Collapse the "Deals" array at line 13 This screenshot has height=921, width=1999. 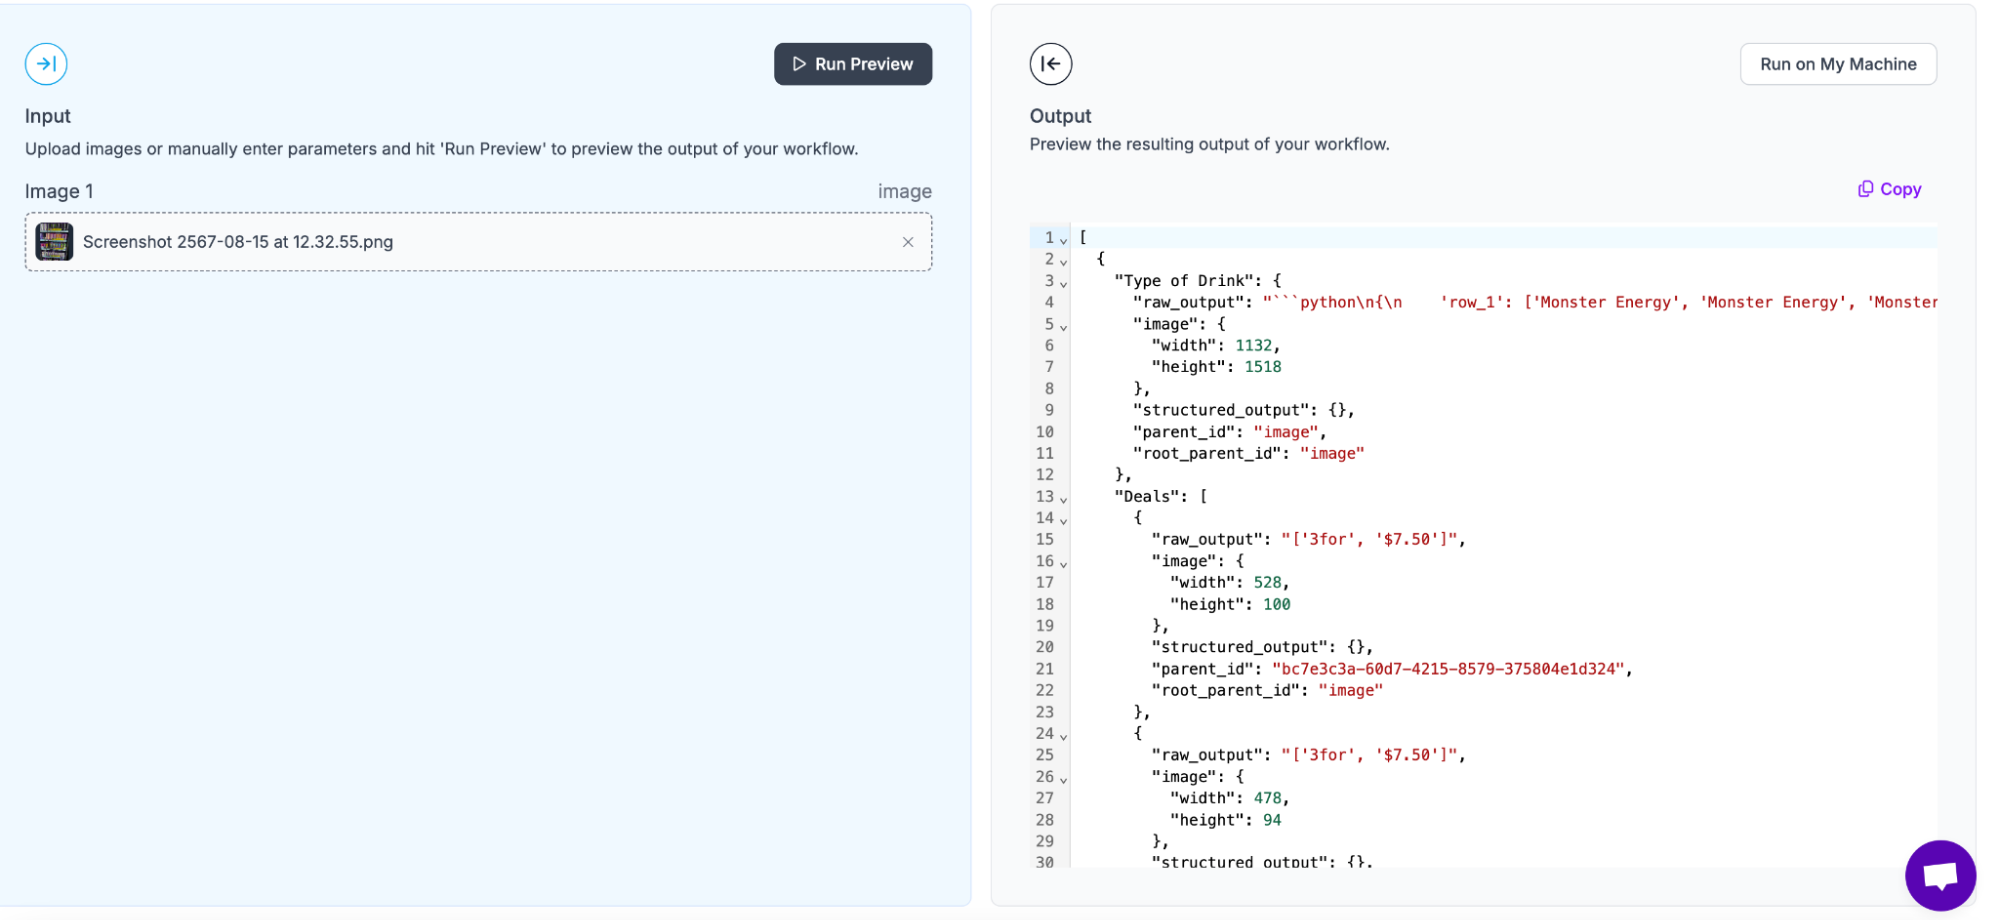[1063, 498]
